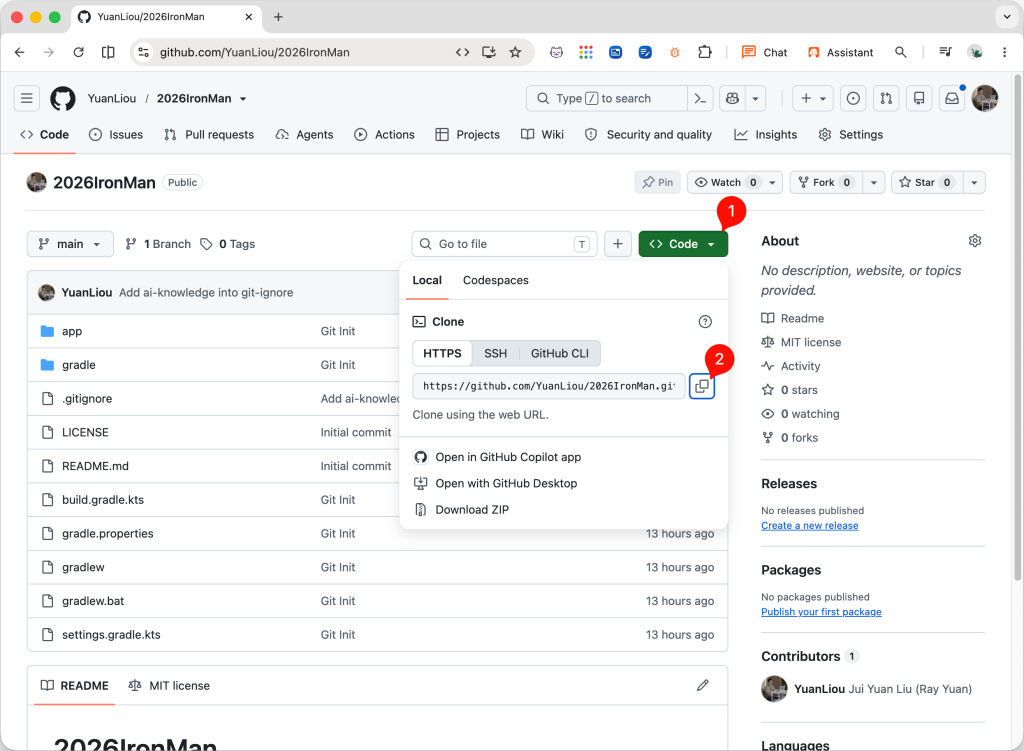This screenshot has height=751, width=1024.
Task: Edit the README with pencil icon
Action: (703, 685)
